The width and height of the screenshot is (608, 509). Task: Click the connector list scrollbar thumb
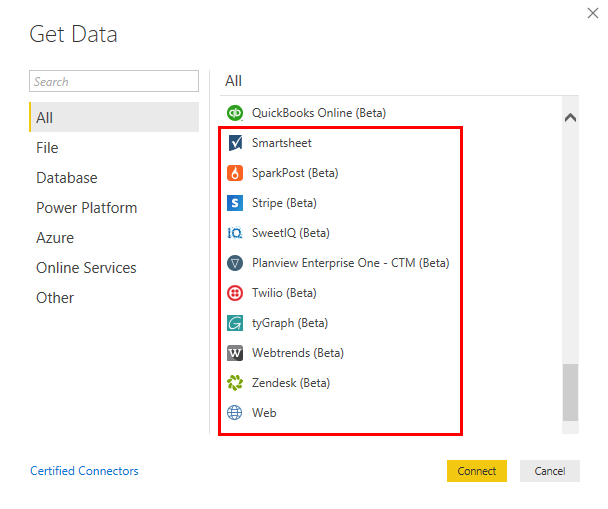point(570,392)
